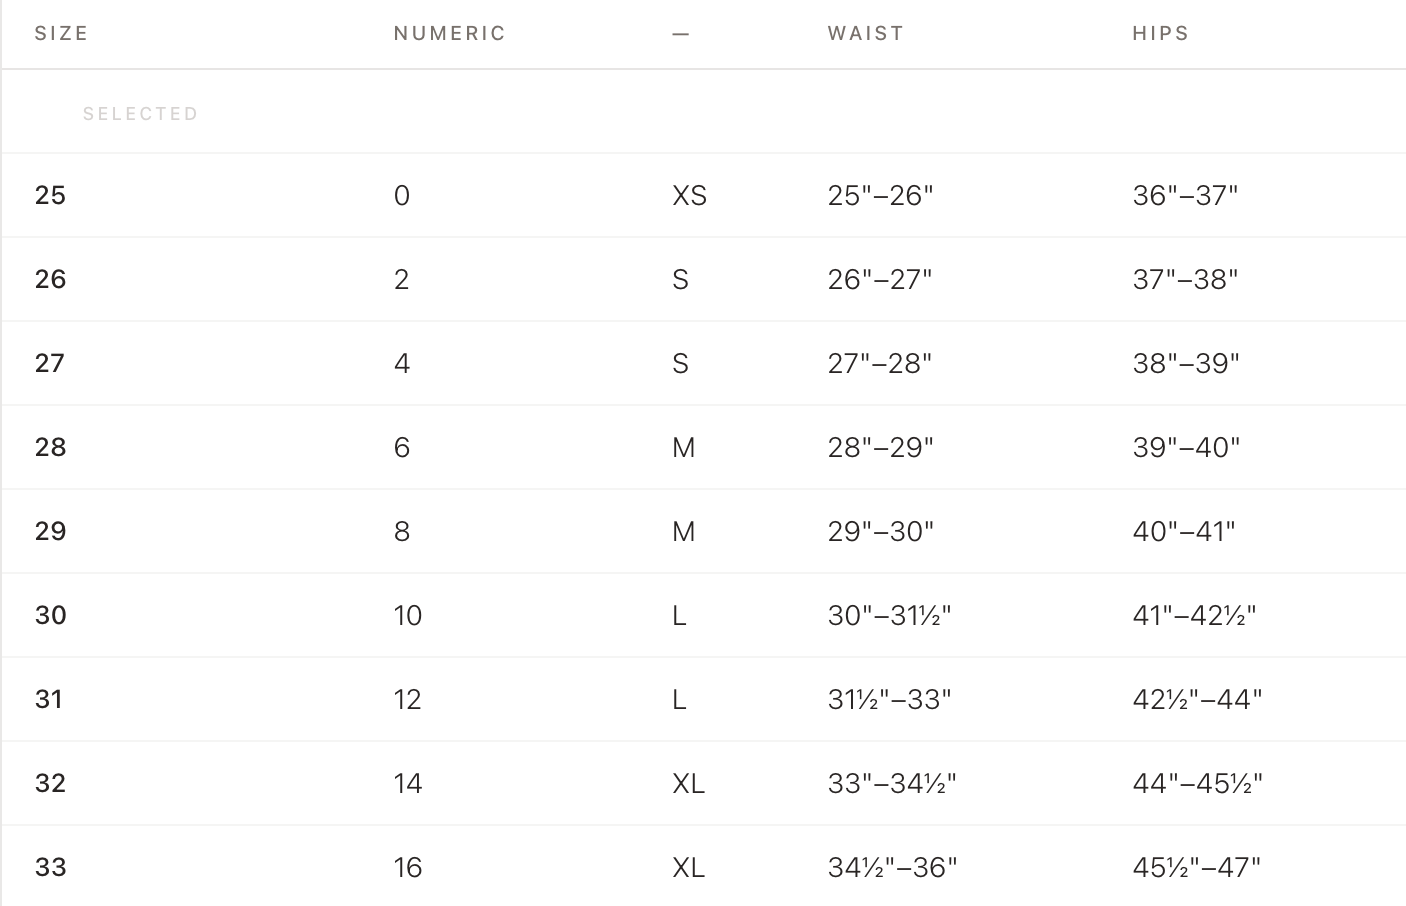Click hips 45½"–47" cell
Screen dimensions: 1406x906
[x=1197, y=867]
